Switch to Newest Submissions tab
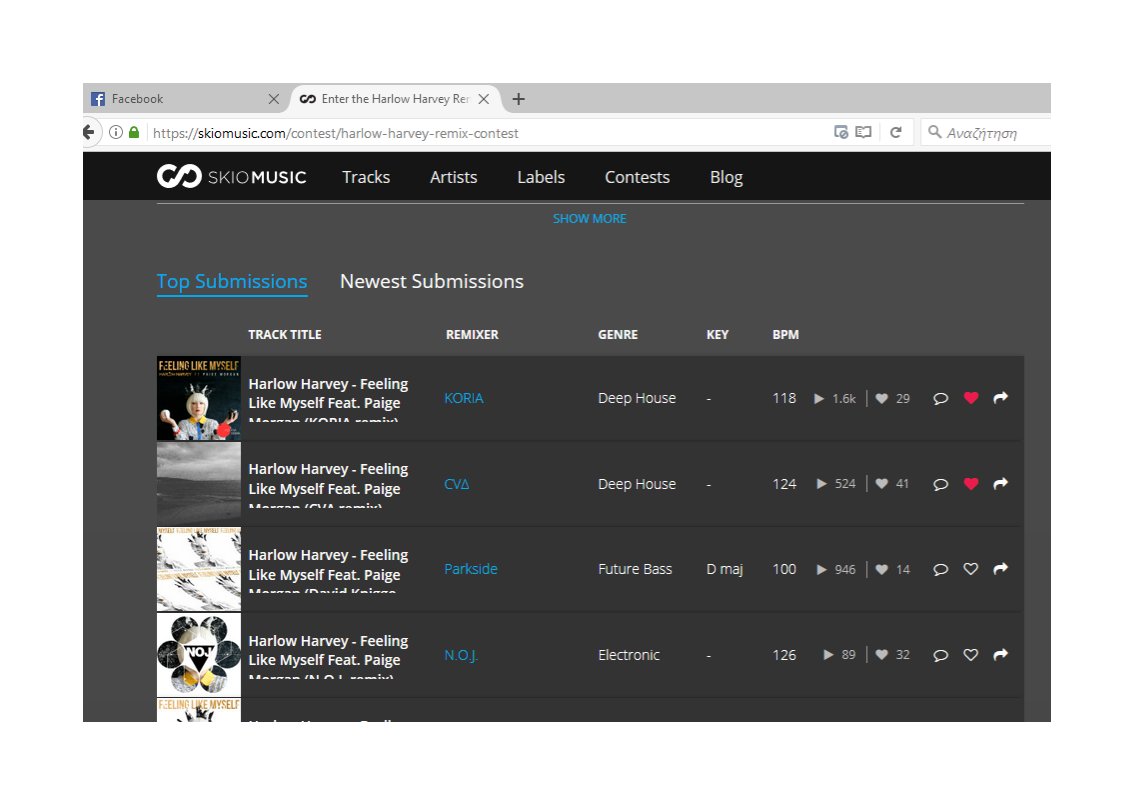Viewport: 1122px width, 793px height. click(431, 281)
